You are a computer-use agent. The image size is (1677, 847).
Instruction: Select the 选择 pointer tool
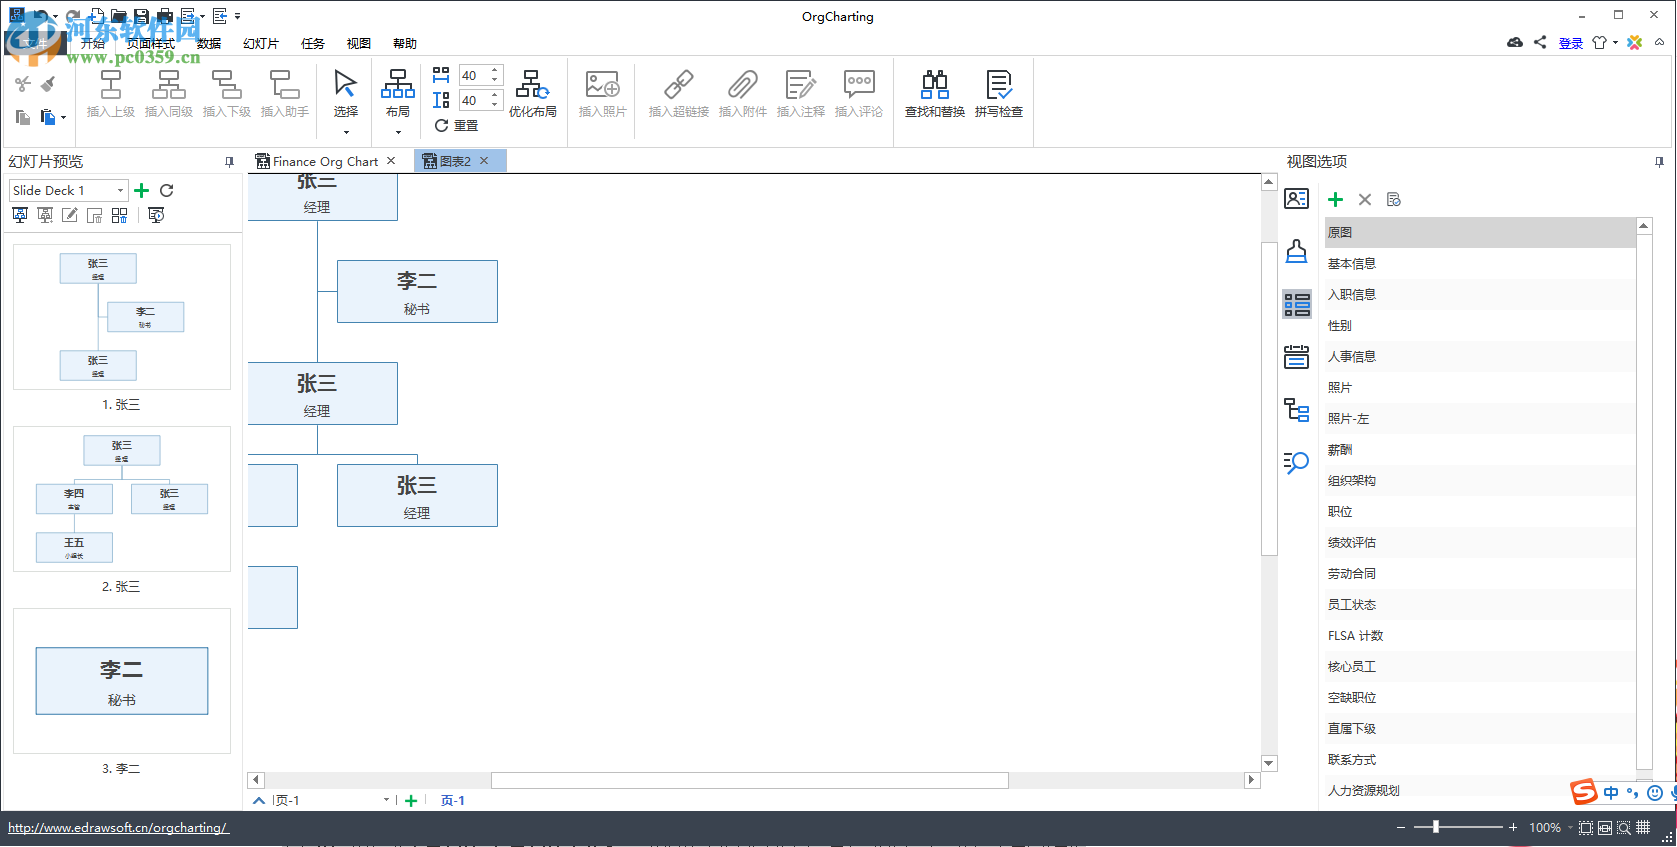(346, 101)
